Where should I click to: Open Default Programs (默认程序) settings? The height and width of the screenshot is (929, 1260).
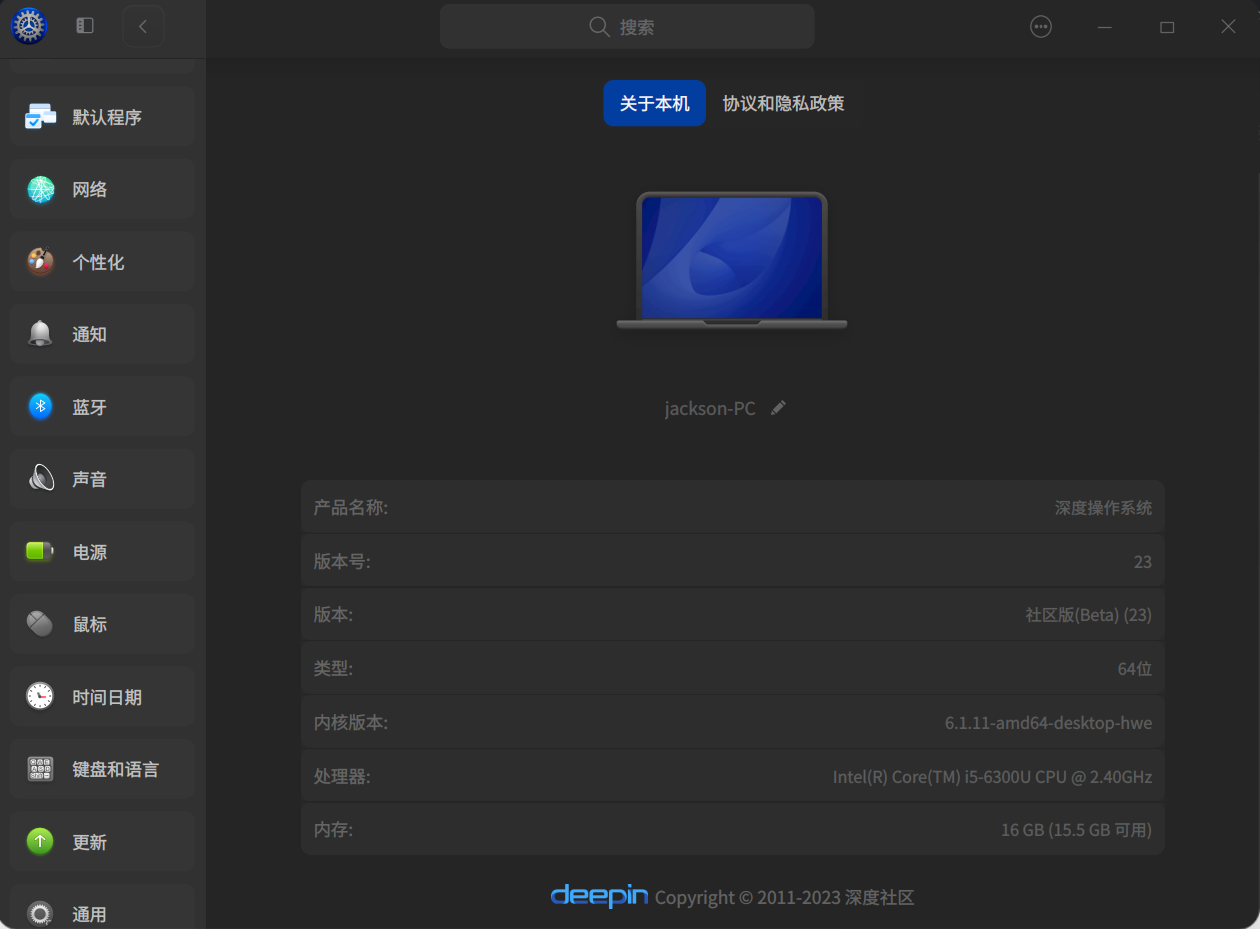(x=102, y=117)
